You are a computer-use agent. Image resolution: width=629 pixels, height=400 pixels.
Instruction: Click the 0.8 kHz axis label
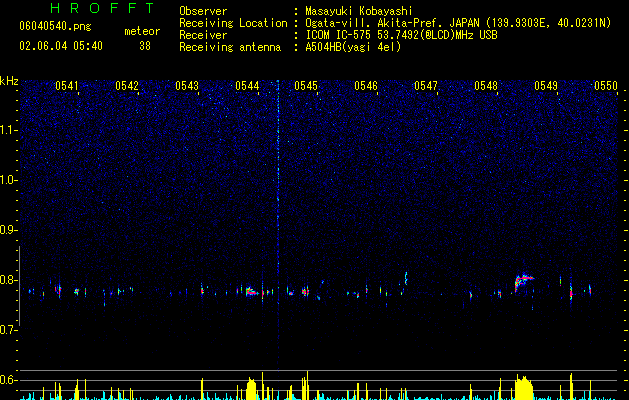point(9,280)
